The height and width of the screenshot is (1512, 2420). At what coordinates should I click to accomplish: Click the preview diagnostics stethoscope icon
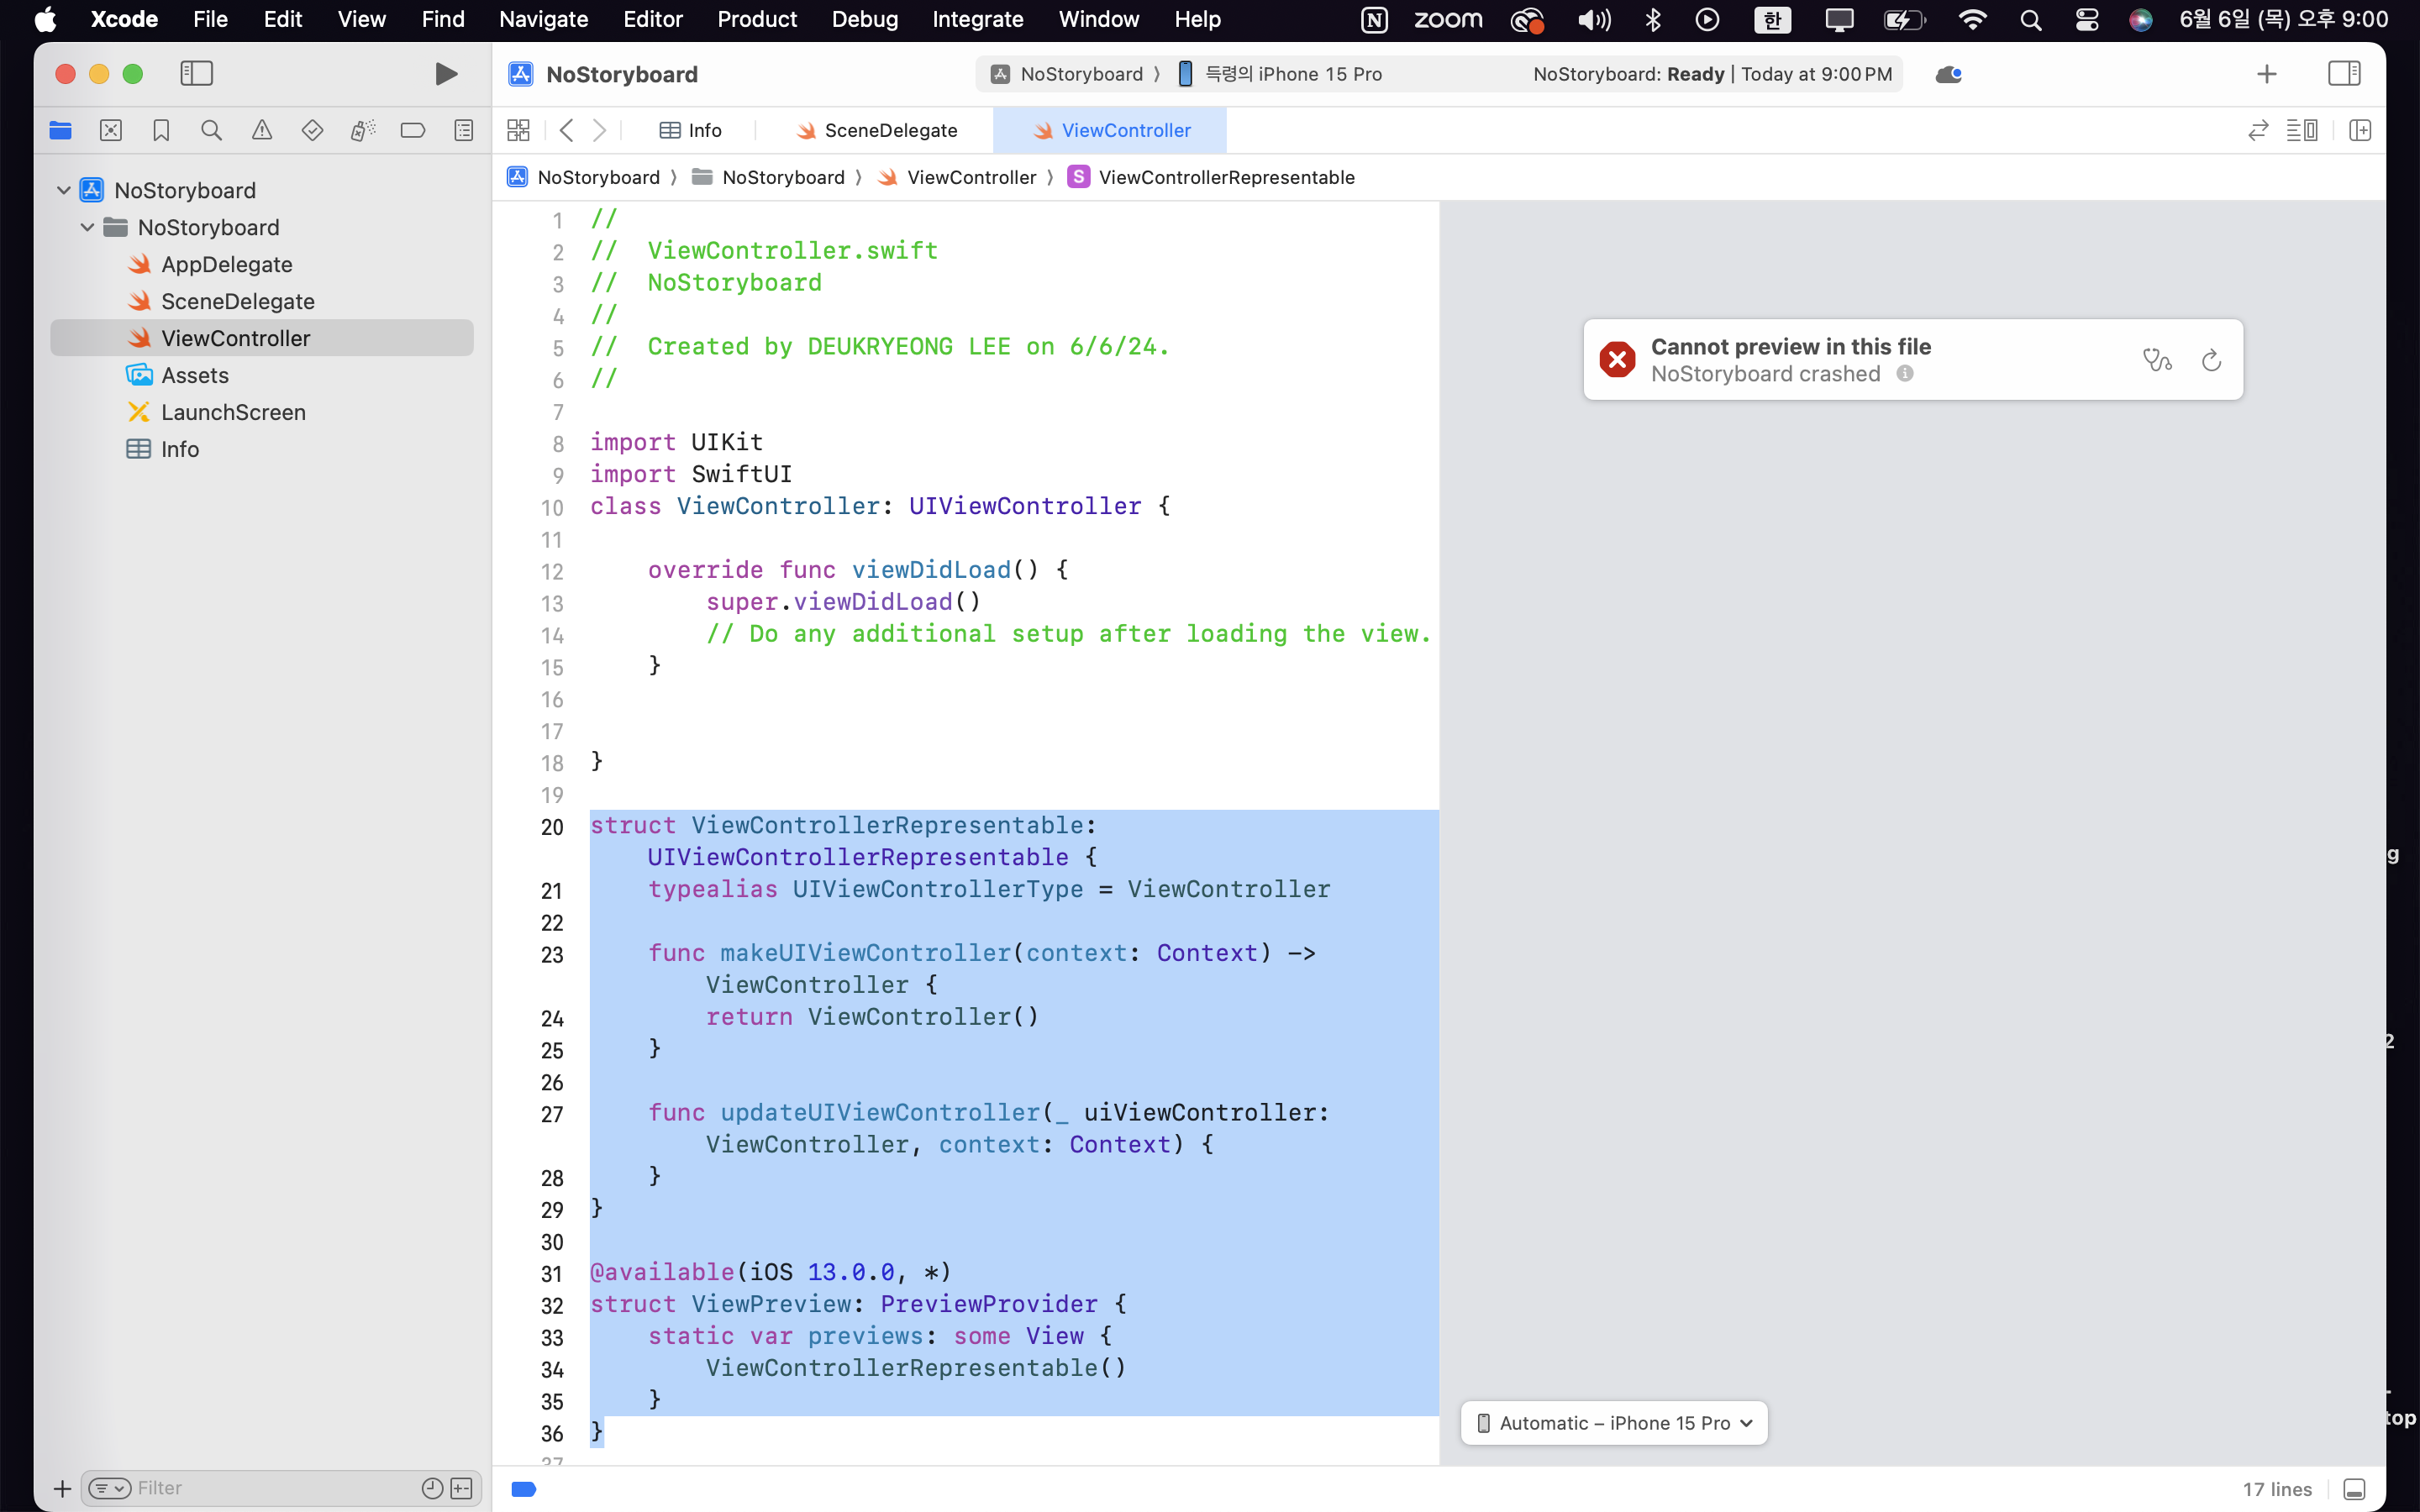[x=2156, y=360]
